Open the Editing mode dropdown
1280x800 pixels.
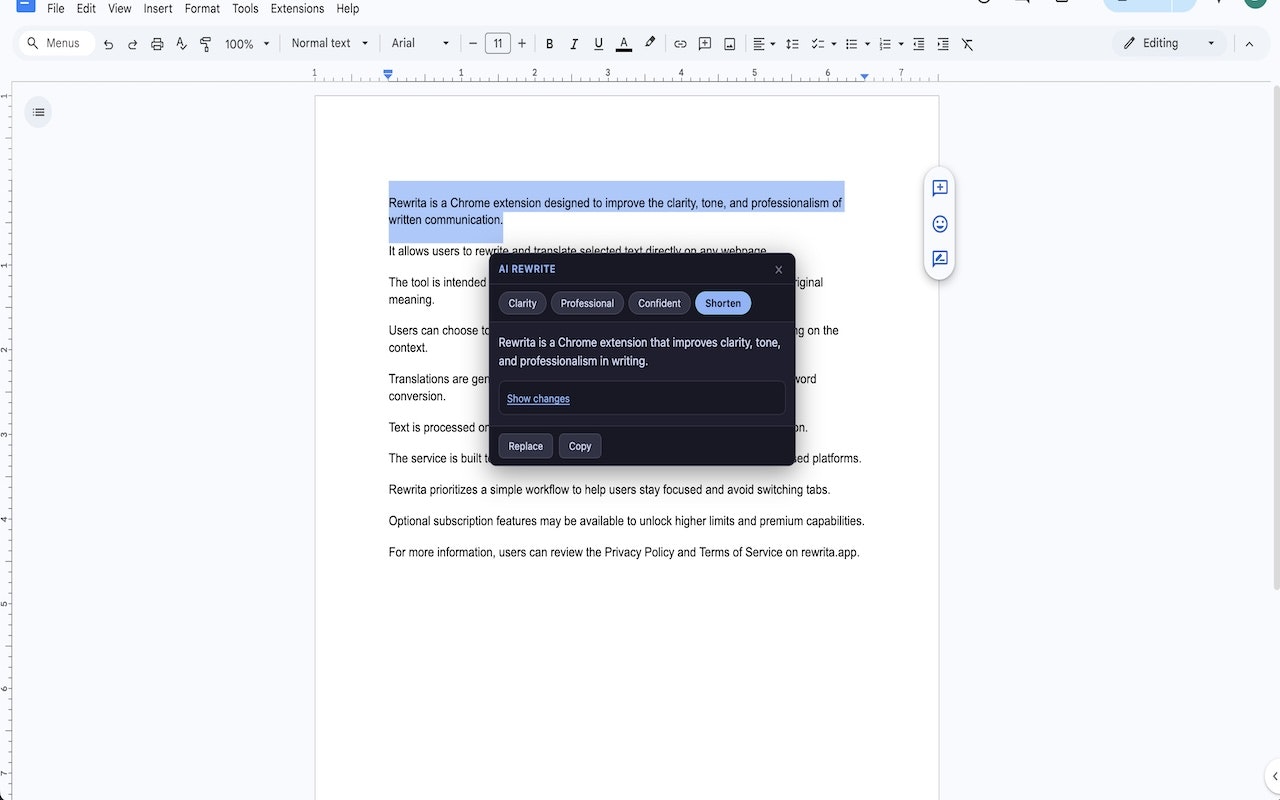(x=1168, y=43)
